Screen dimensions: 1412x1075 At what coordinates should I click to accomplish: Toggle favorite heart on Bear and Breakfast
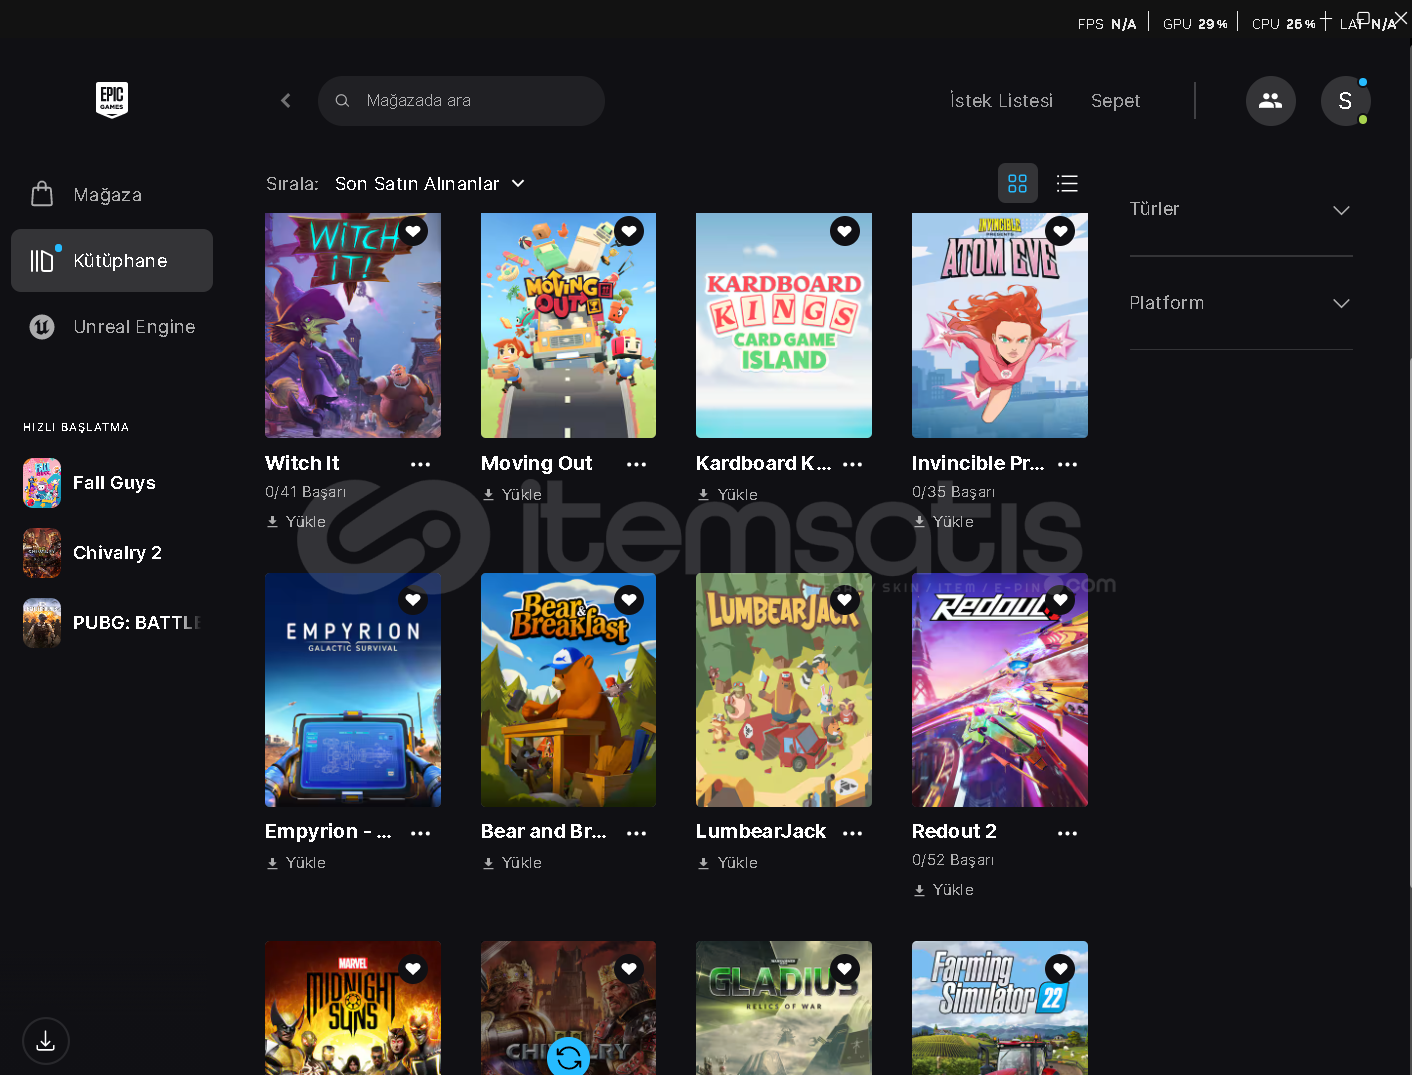tap(629, 600)
